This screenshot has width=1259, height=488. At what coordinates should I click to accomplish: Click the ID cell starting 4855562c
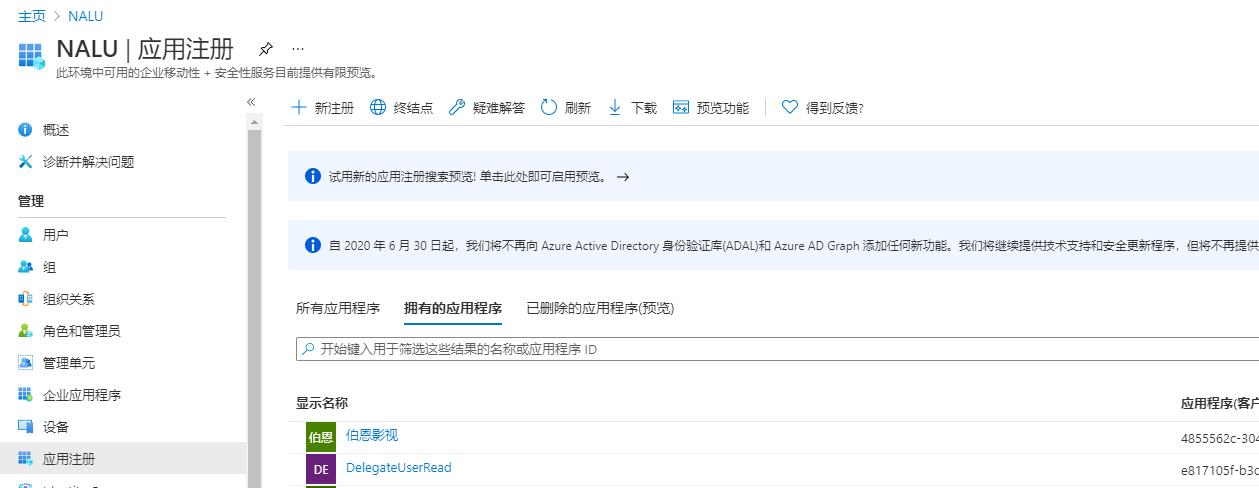pos(1220,438)
